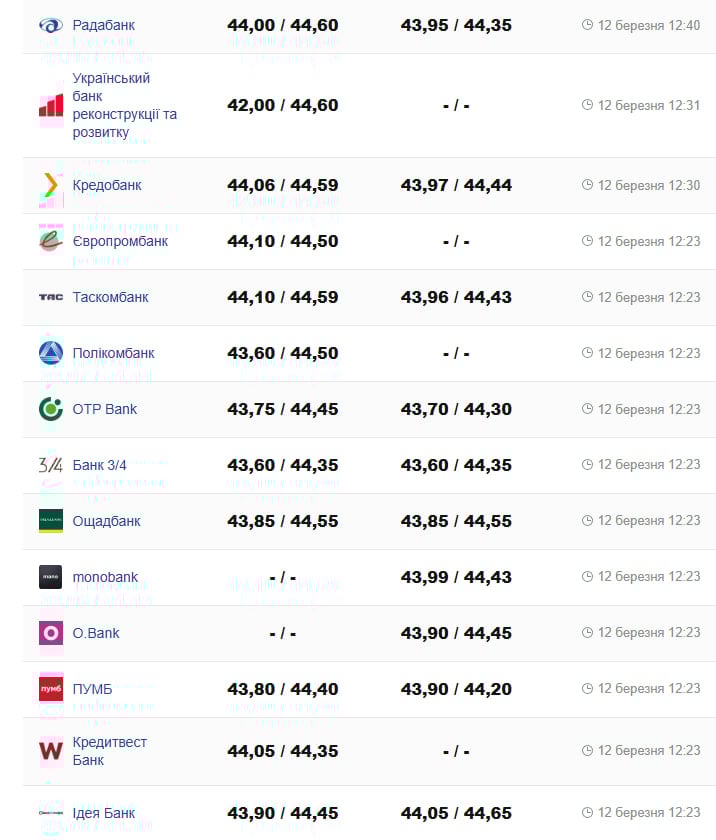Open the Радабанк bank link
The width and height of the screenshot is (716, 840).
[x=103, y=25]
